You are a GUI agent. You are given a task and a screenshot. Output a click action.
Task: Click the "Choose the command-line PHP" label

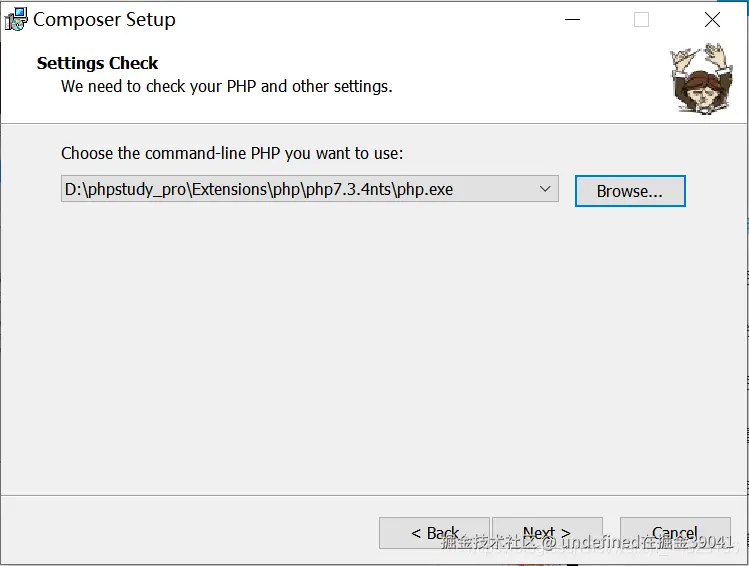232,153
